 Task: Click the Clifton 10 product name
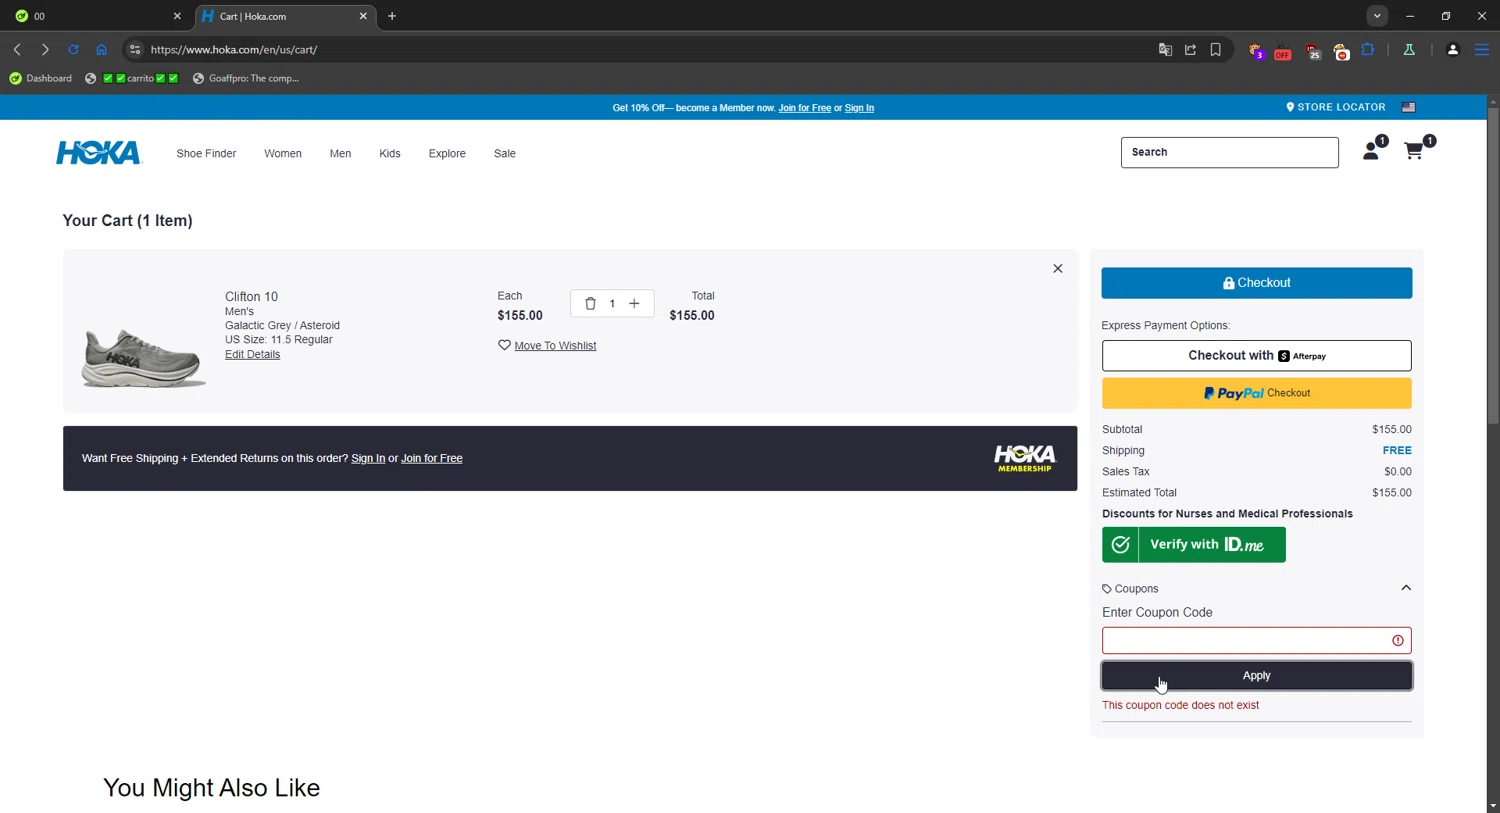[251, 297]
